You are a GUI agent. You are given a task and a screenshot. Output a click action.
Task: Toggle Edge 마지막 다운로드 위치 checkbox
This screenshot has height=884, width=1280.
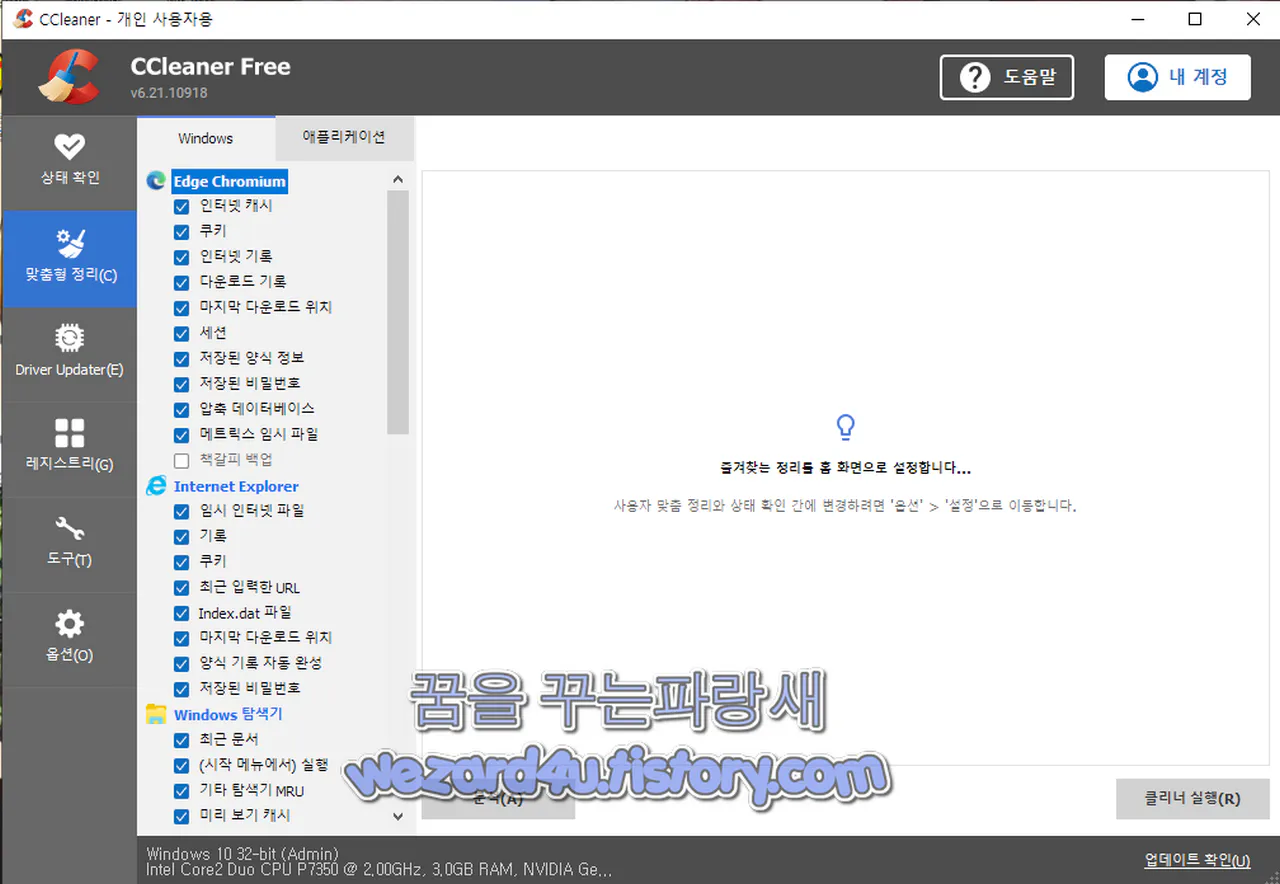click(181, 308)
